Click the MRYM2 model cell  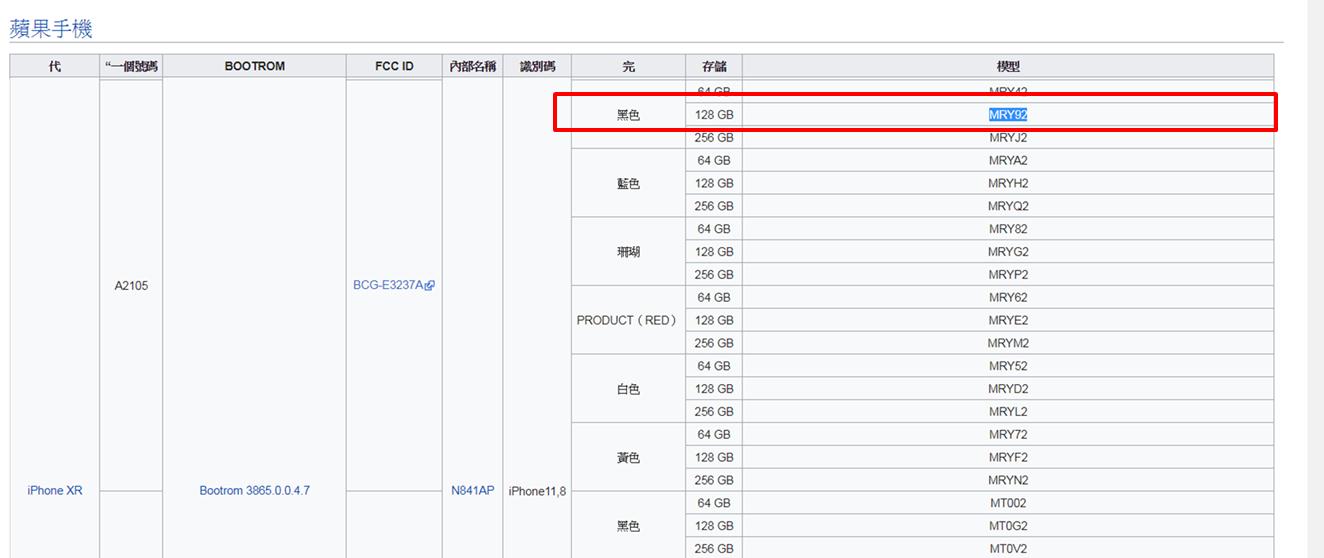pos(1007,344)
